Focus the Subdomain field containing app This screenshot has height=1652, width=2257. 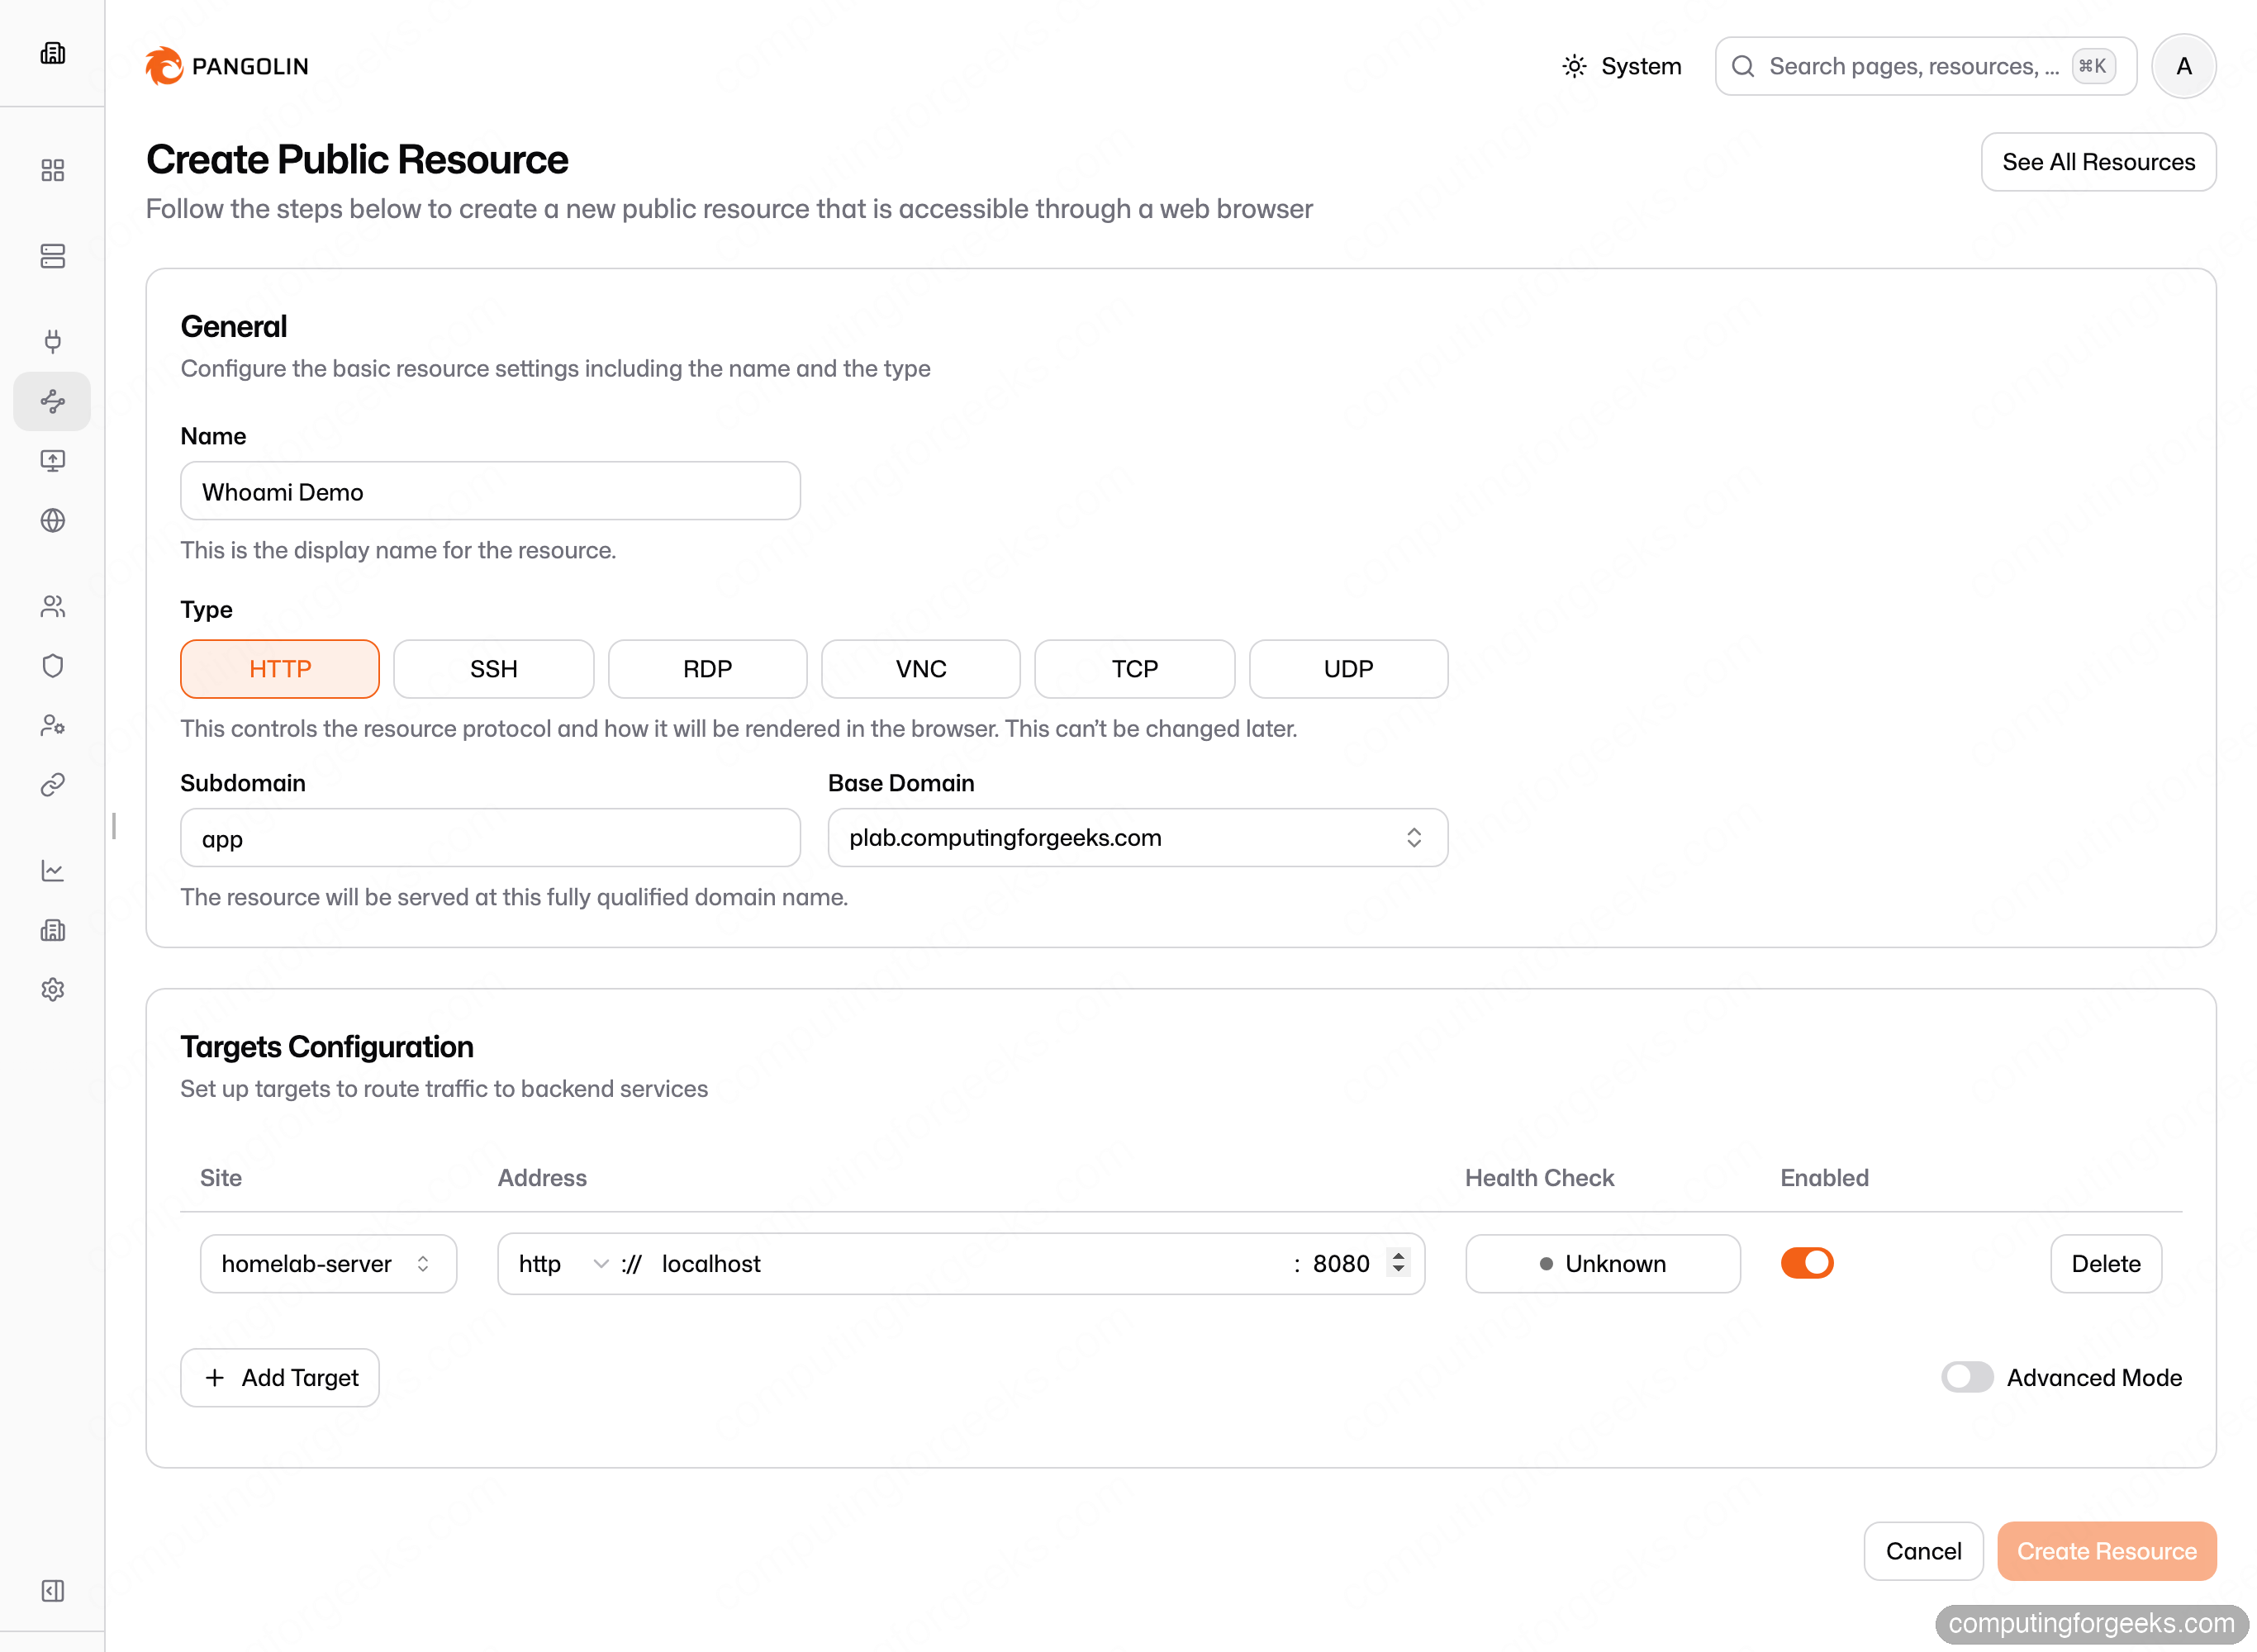click(490, 838)
